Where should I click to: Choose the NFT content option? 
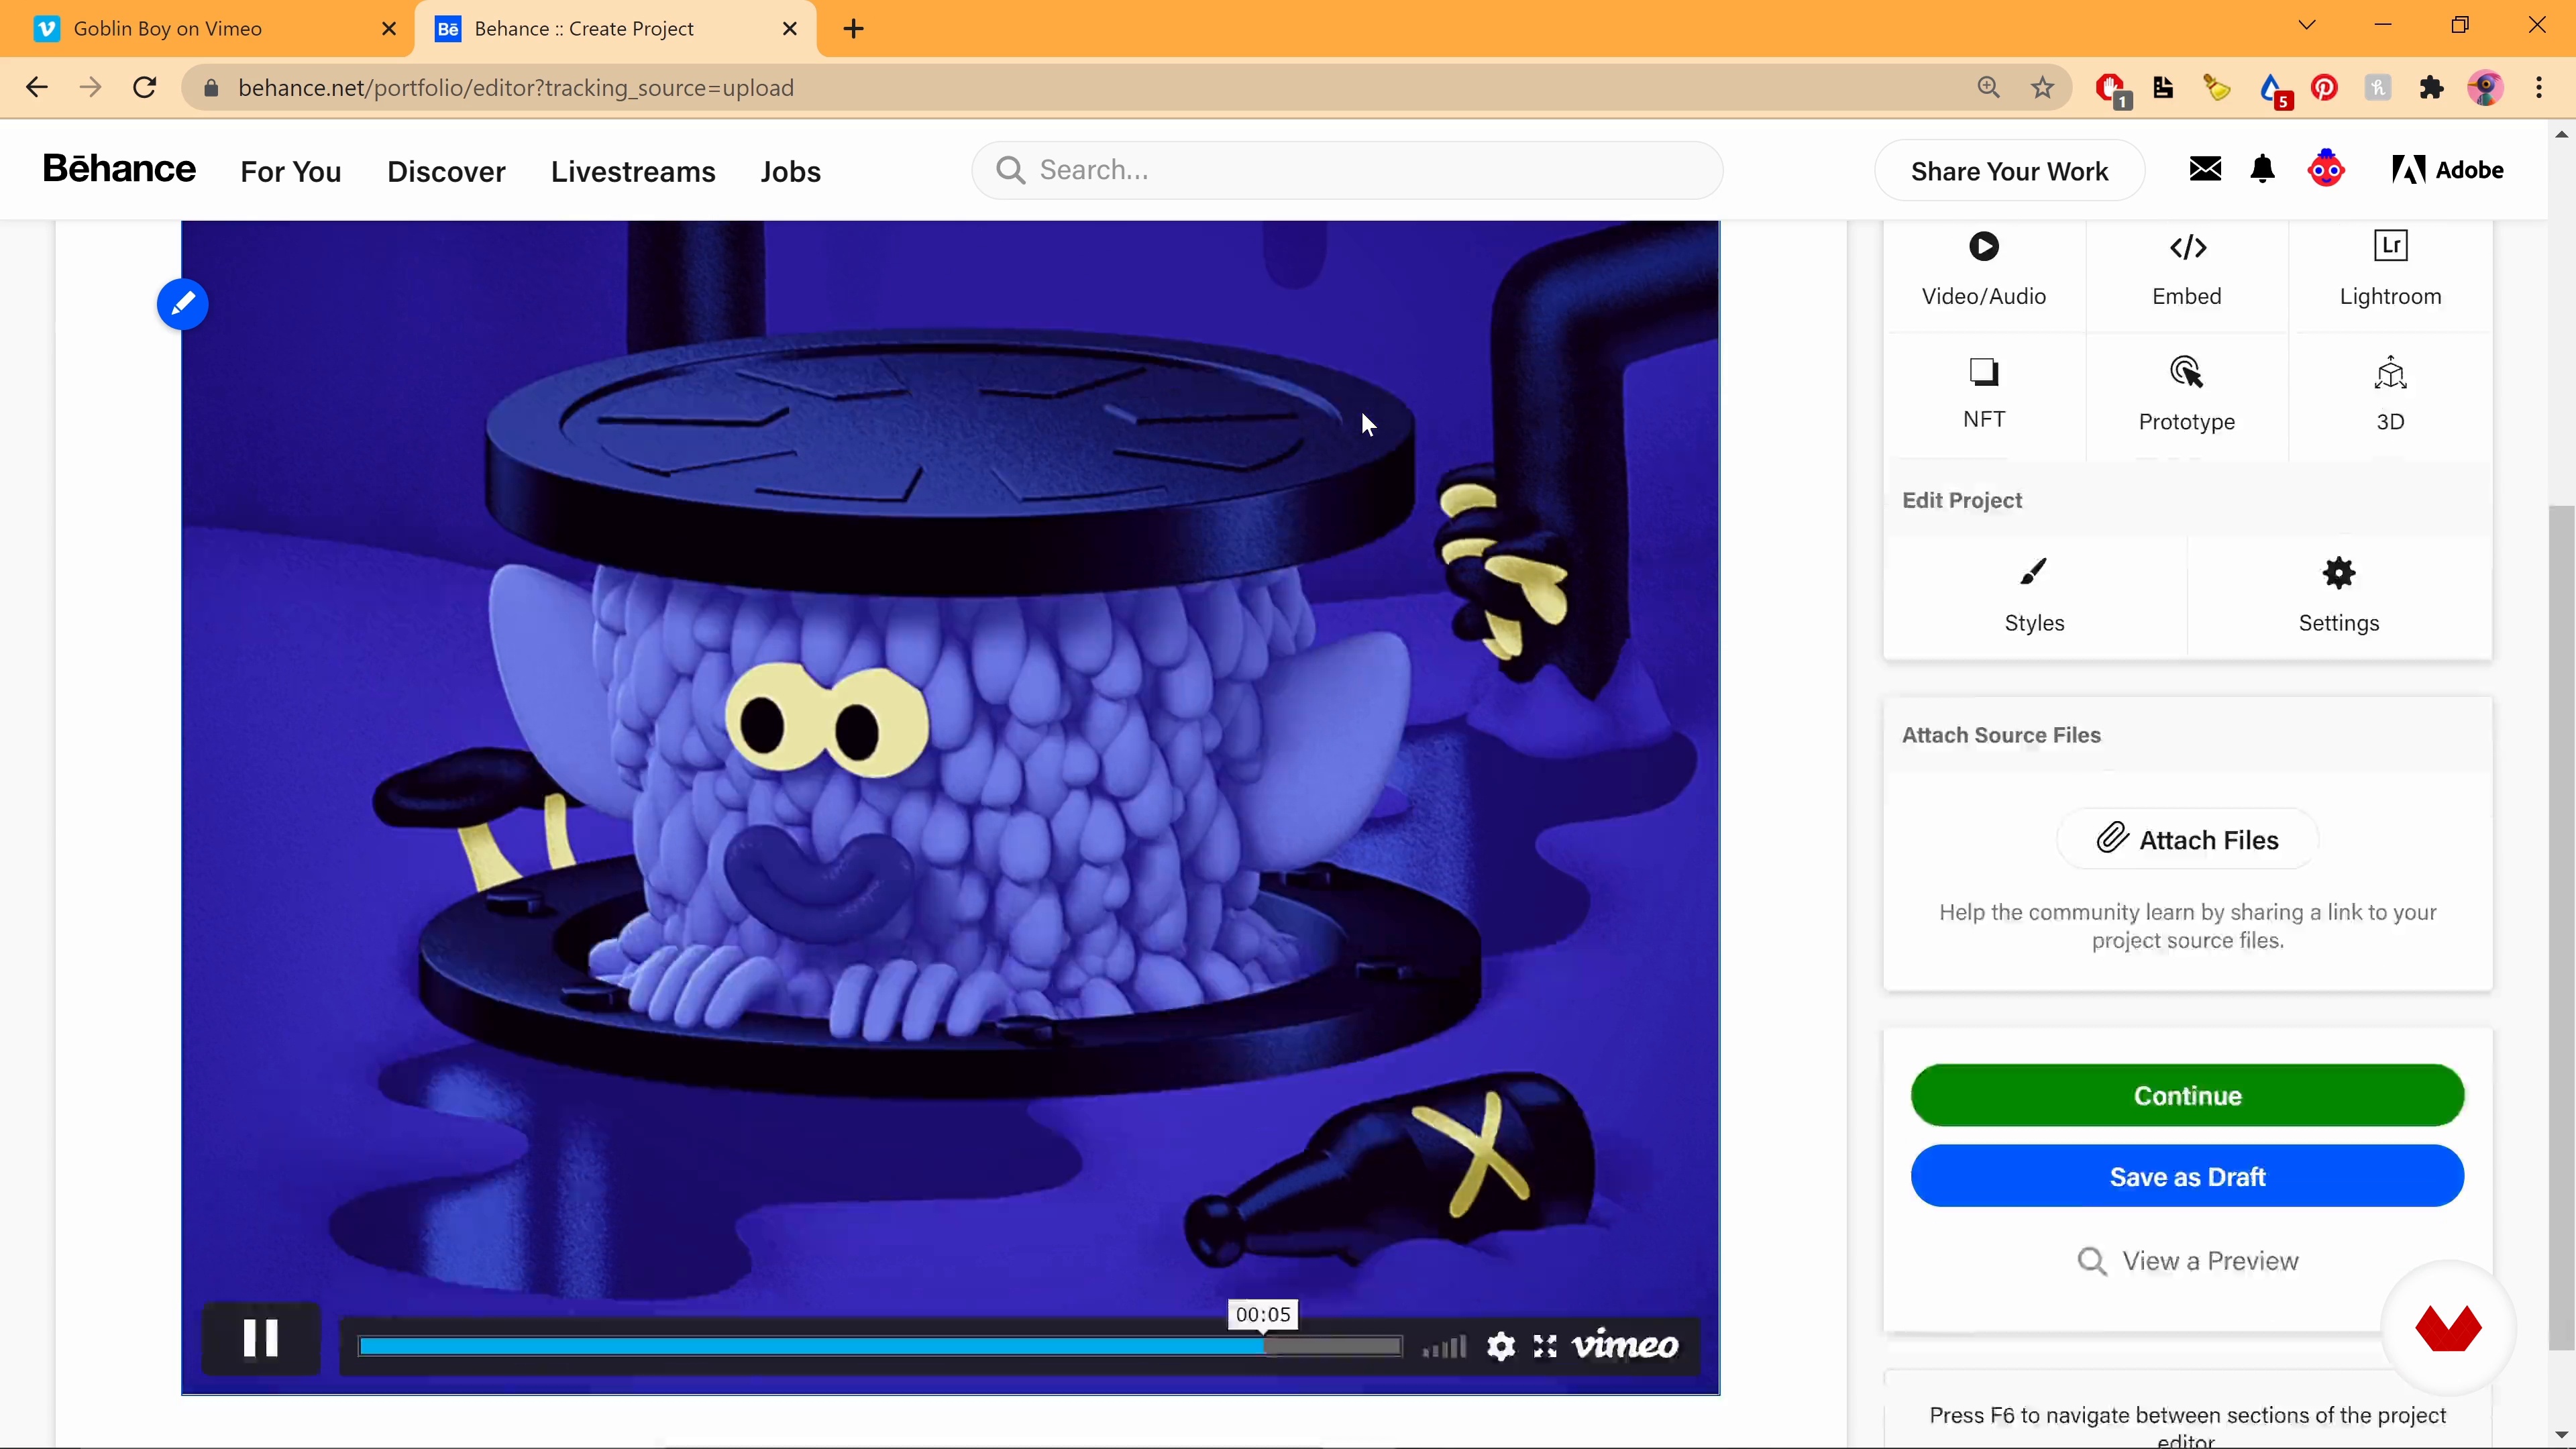1983,393
